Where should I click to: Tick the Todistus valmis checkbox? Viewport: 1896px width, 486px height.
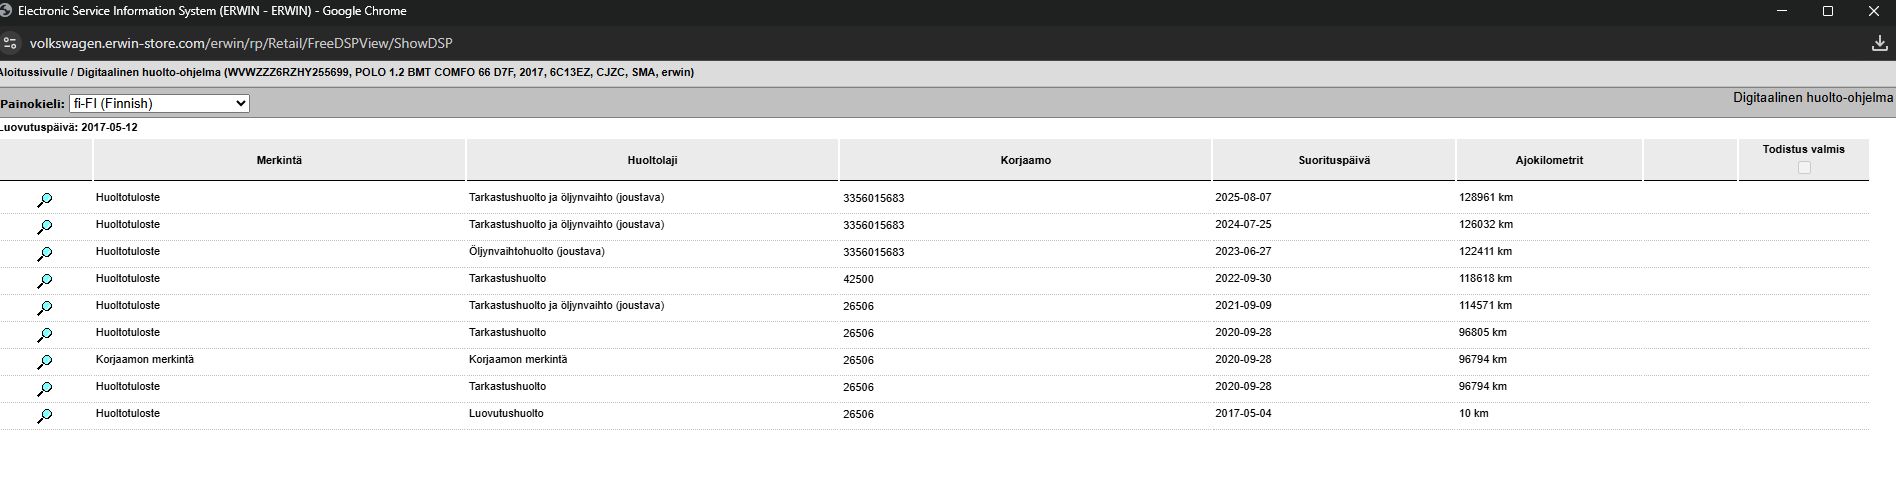pyautogui.click(x=1804, y=167)
